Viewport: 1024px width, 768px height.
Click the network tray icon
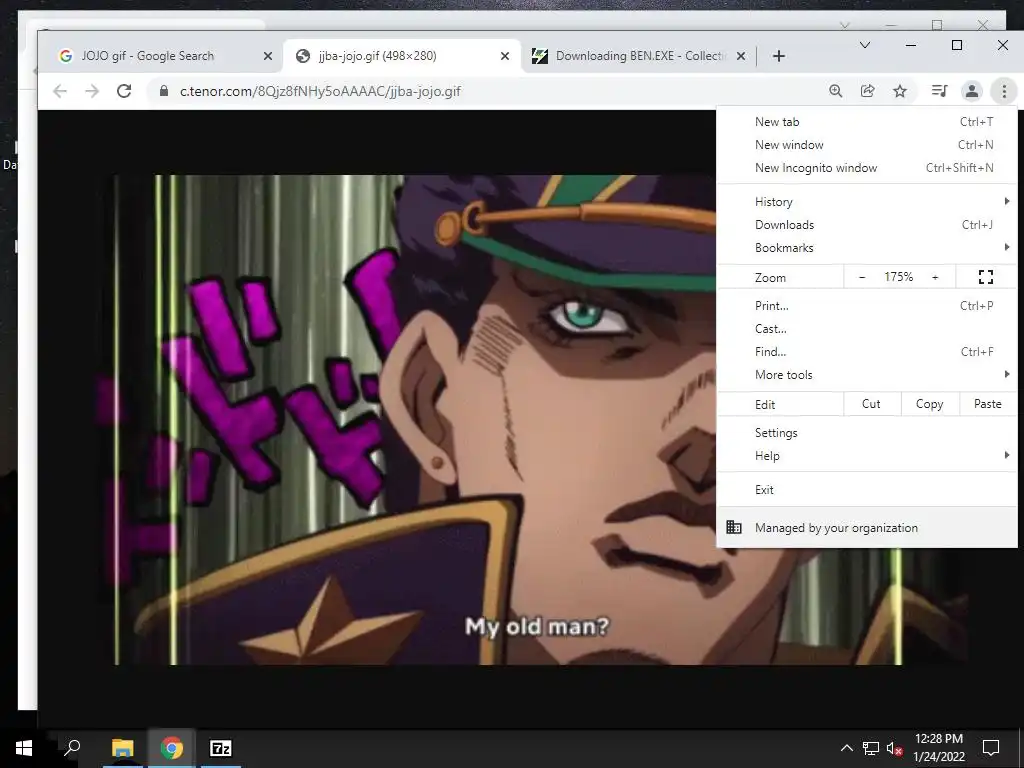(x=871, y=748)
